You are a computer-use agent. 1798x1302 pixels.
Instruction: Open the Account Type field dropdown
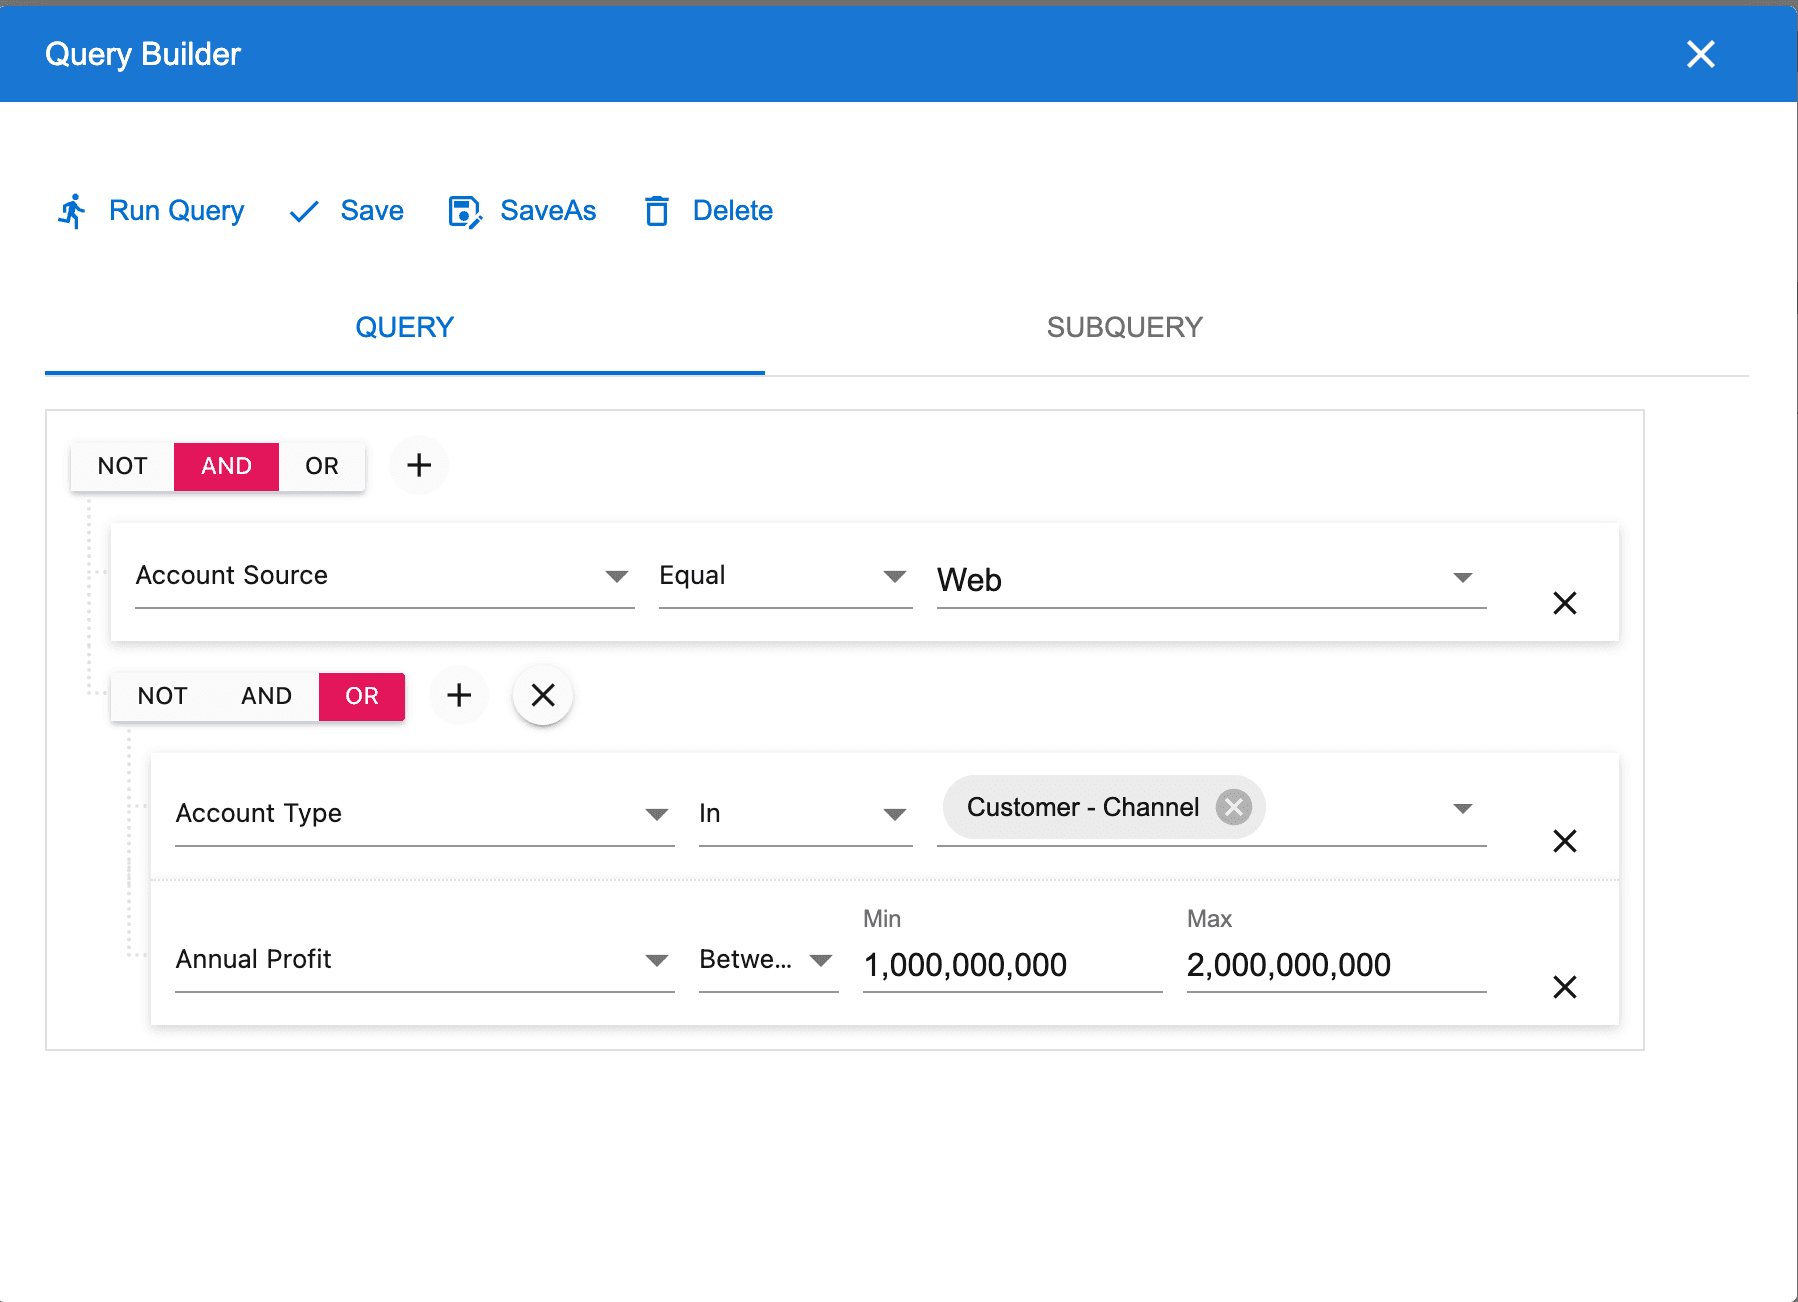[425, 814]
